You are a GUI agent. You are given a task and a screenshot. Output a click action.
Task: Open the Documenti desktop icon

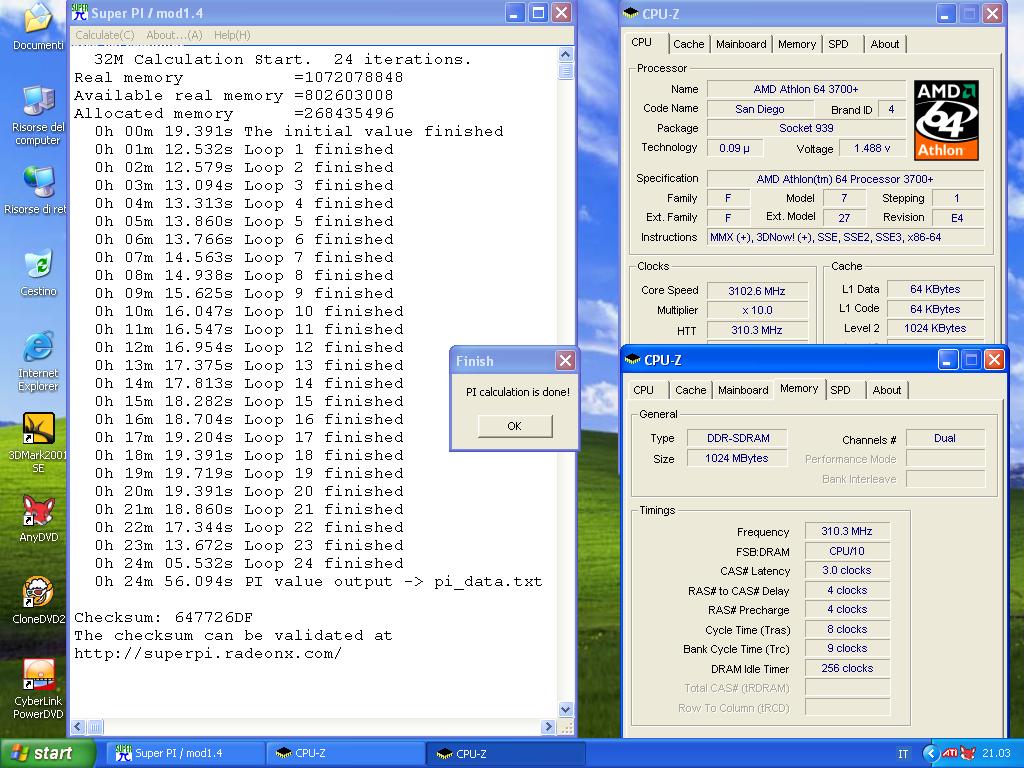click(38, 26)
